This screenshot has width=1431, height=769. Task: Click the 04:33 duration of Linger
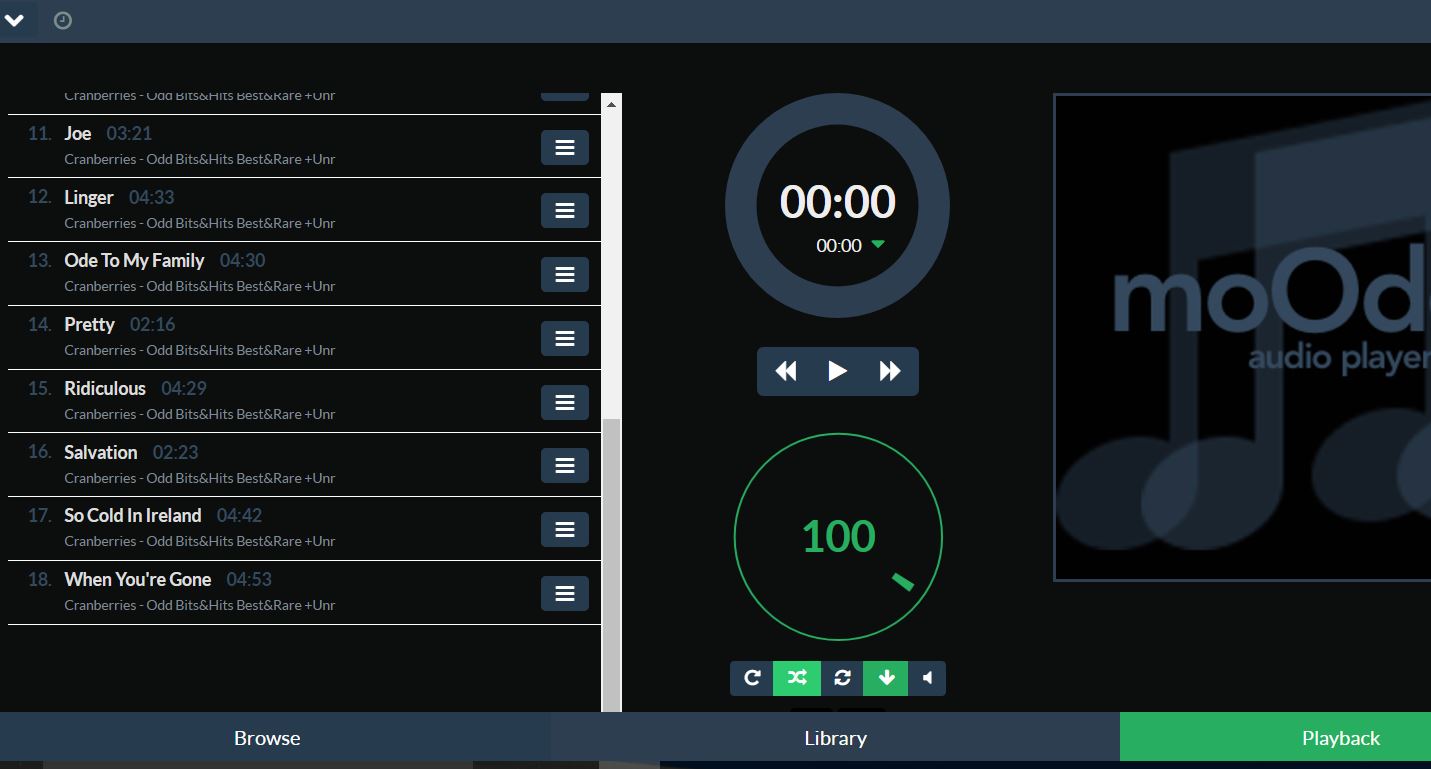tap(152, 197)
